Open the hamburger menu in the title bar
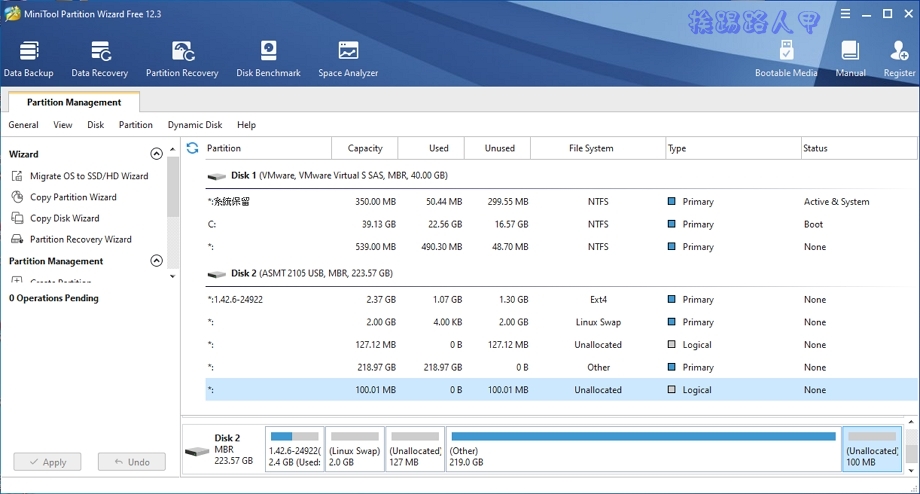 click(845, 13)
